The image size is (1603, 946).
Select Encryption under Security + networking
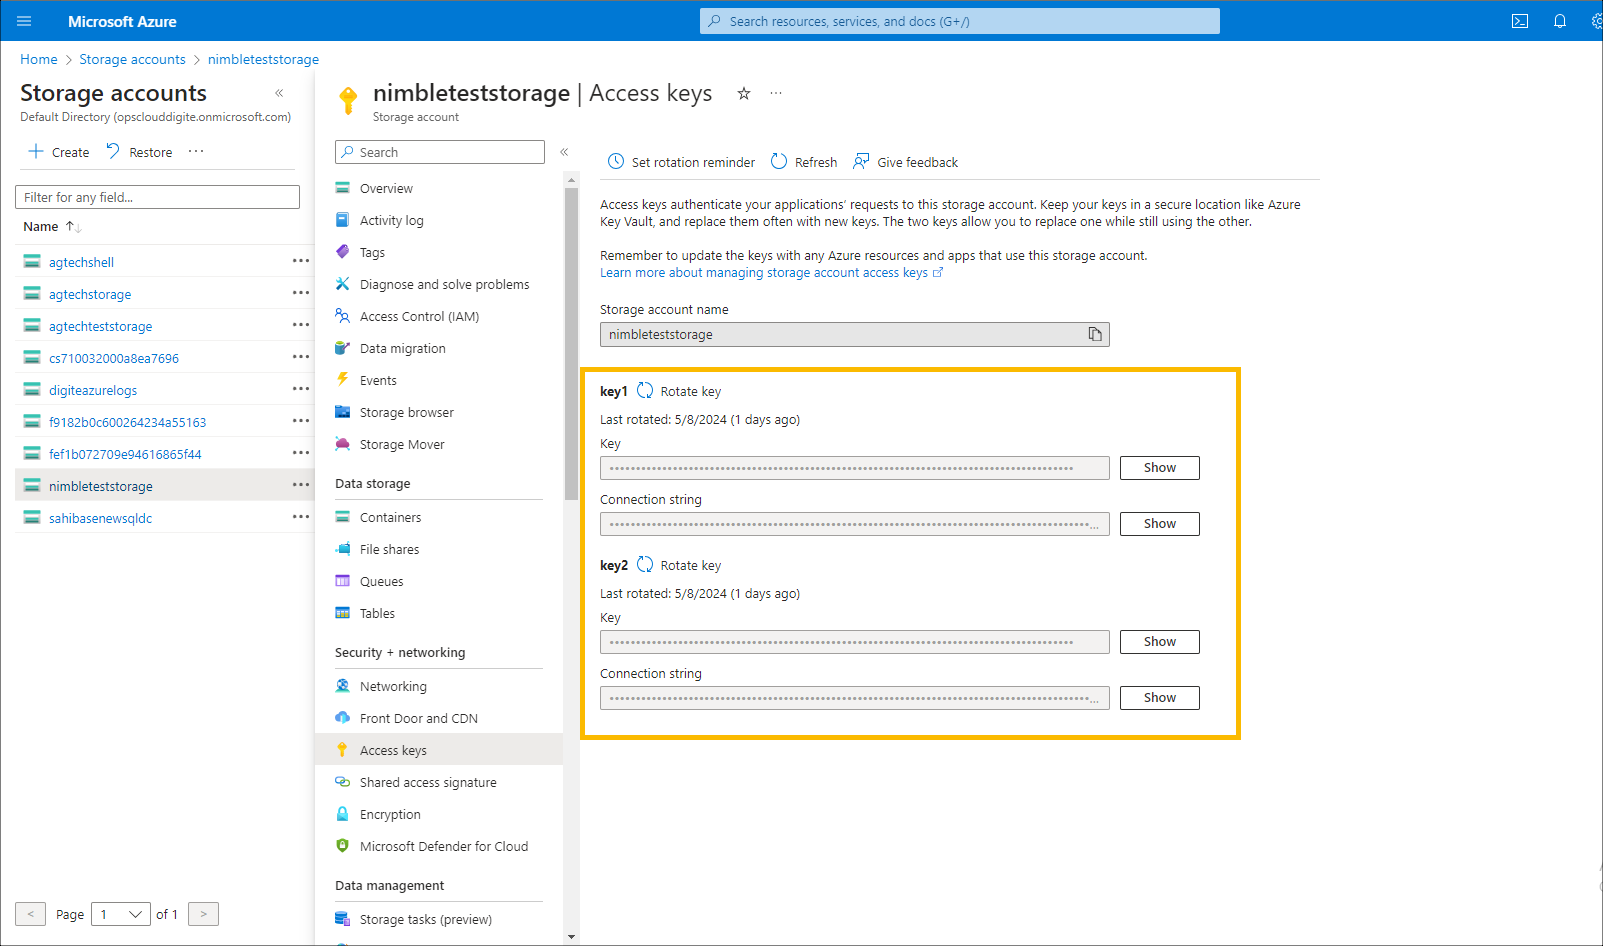(x=389, y=814)
